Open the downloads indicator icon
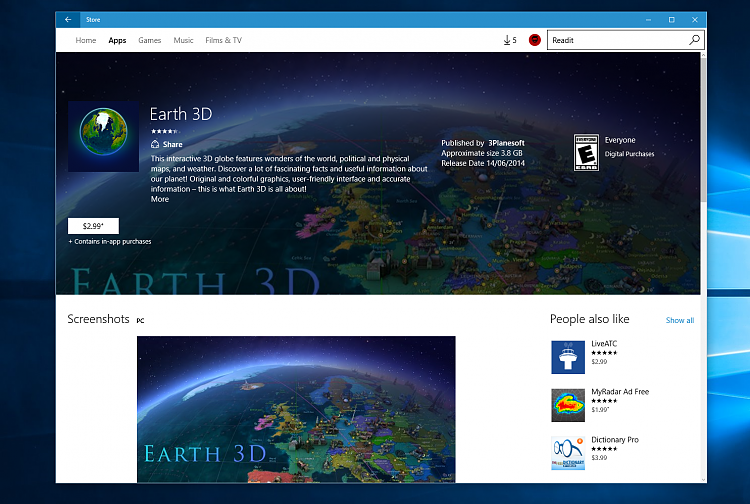 pyautogui.click(x=509, y=40)
